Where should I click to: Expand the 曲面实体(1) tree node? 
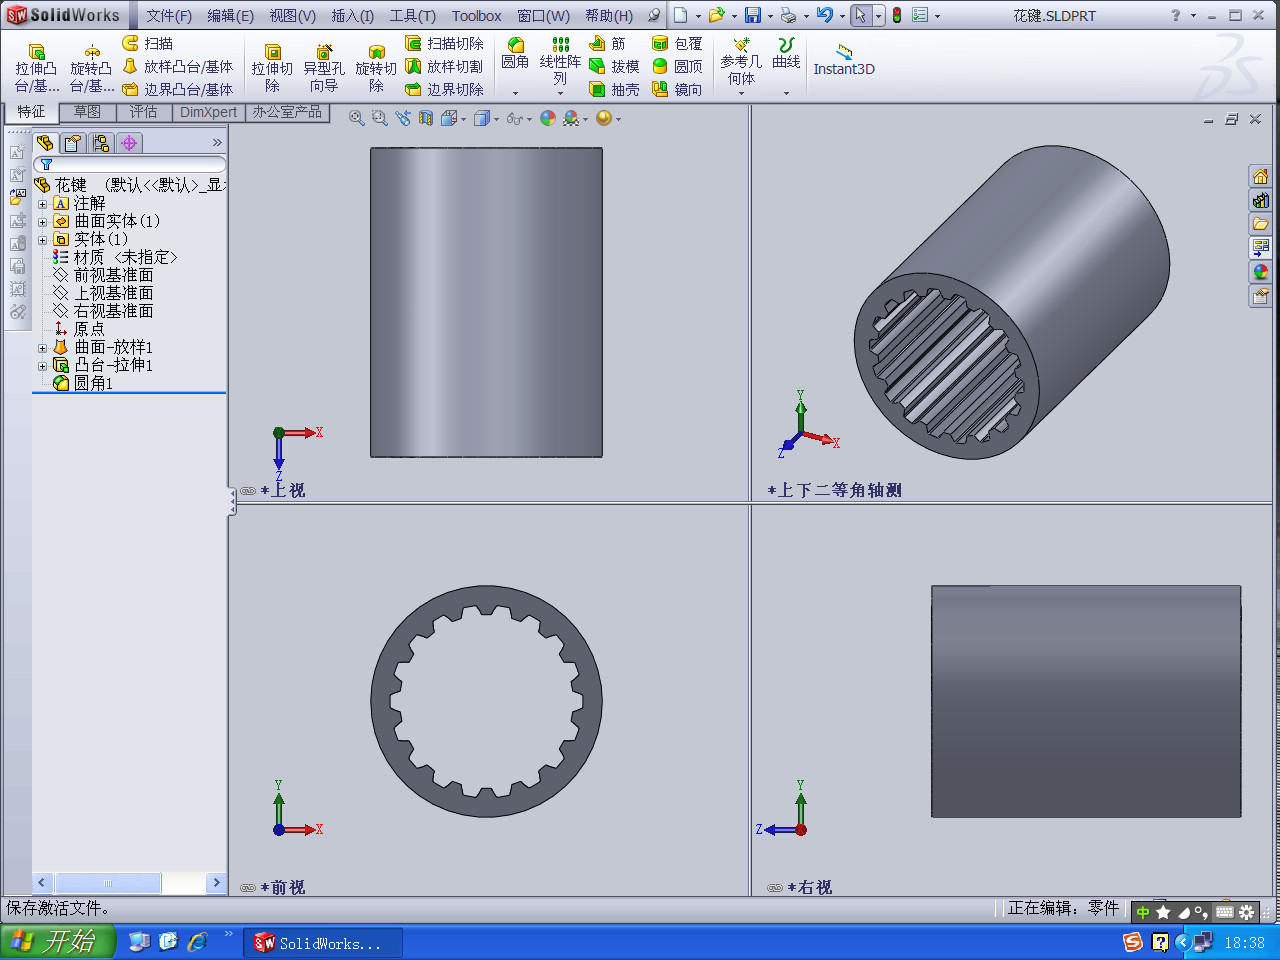[42, 222]
